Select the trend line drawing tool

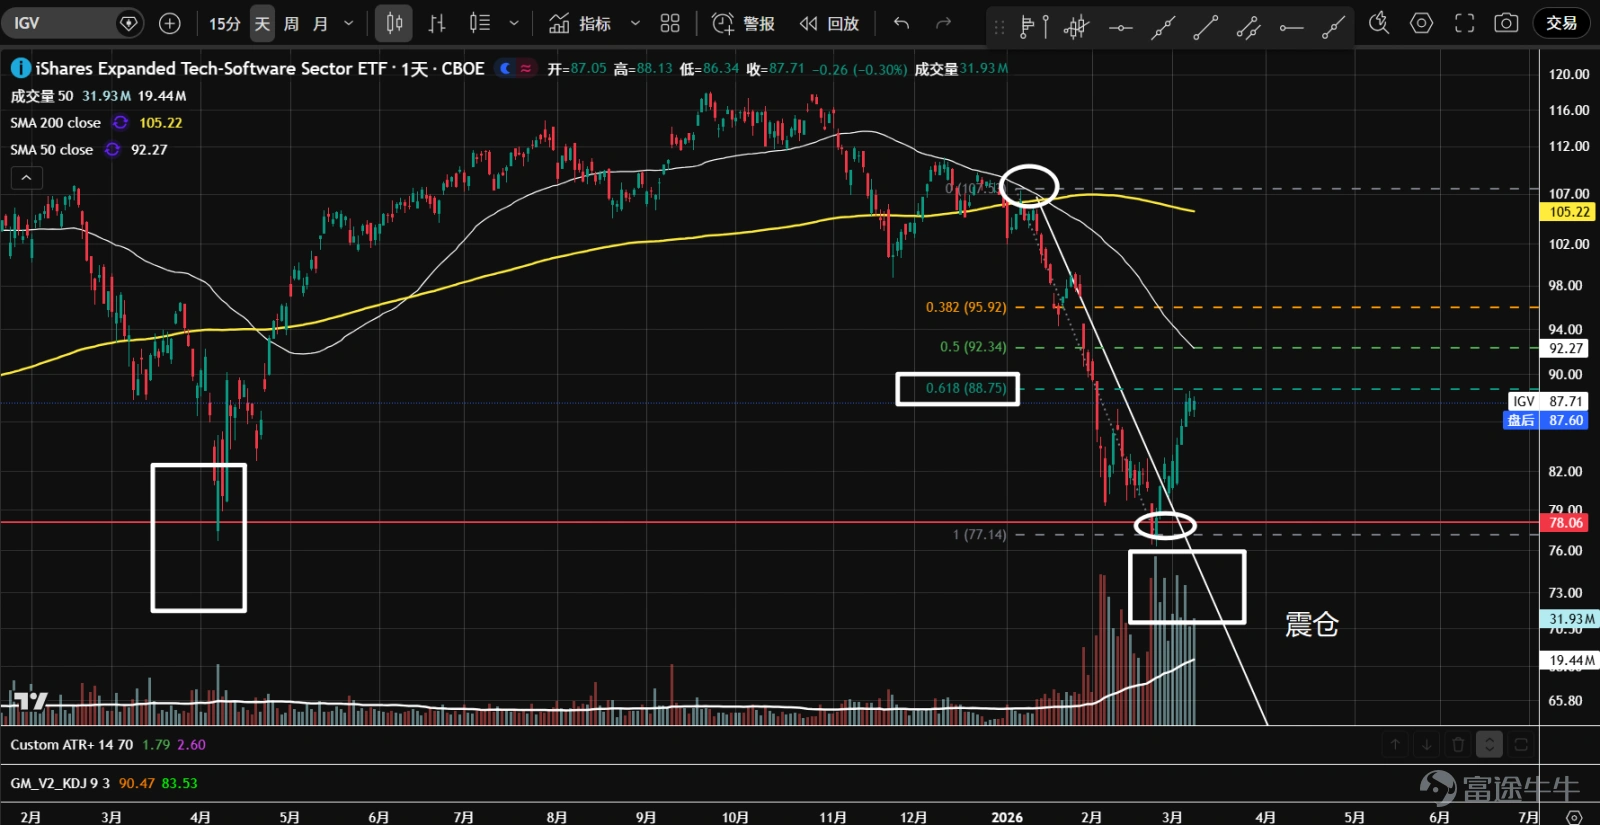1206,28
